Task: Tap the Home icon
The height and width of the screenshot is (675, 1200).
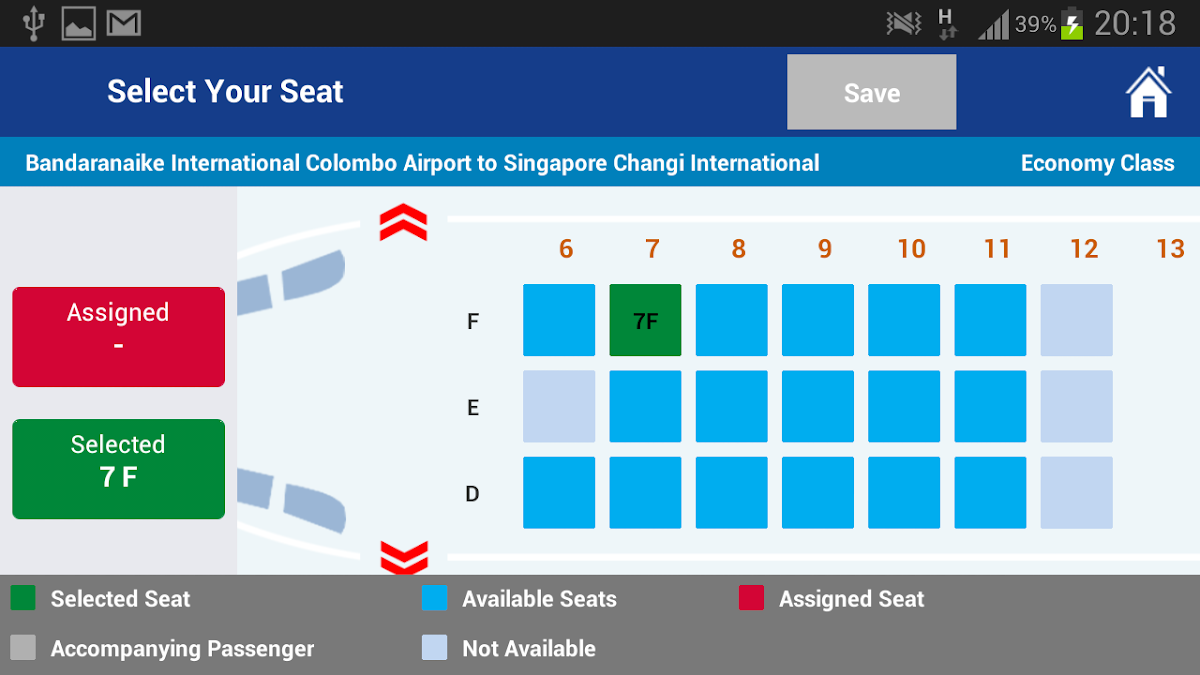Action: (1148, 92)
